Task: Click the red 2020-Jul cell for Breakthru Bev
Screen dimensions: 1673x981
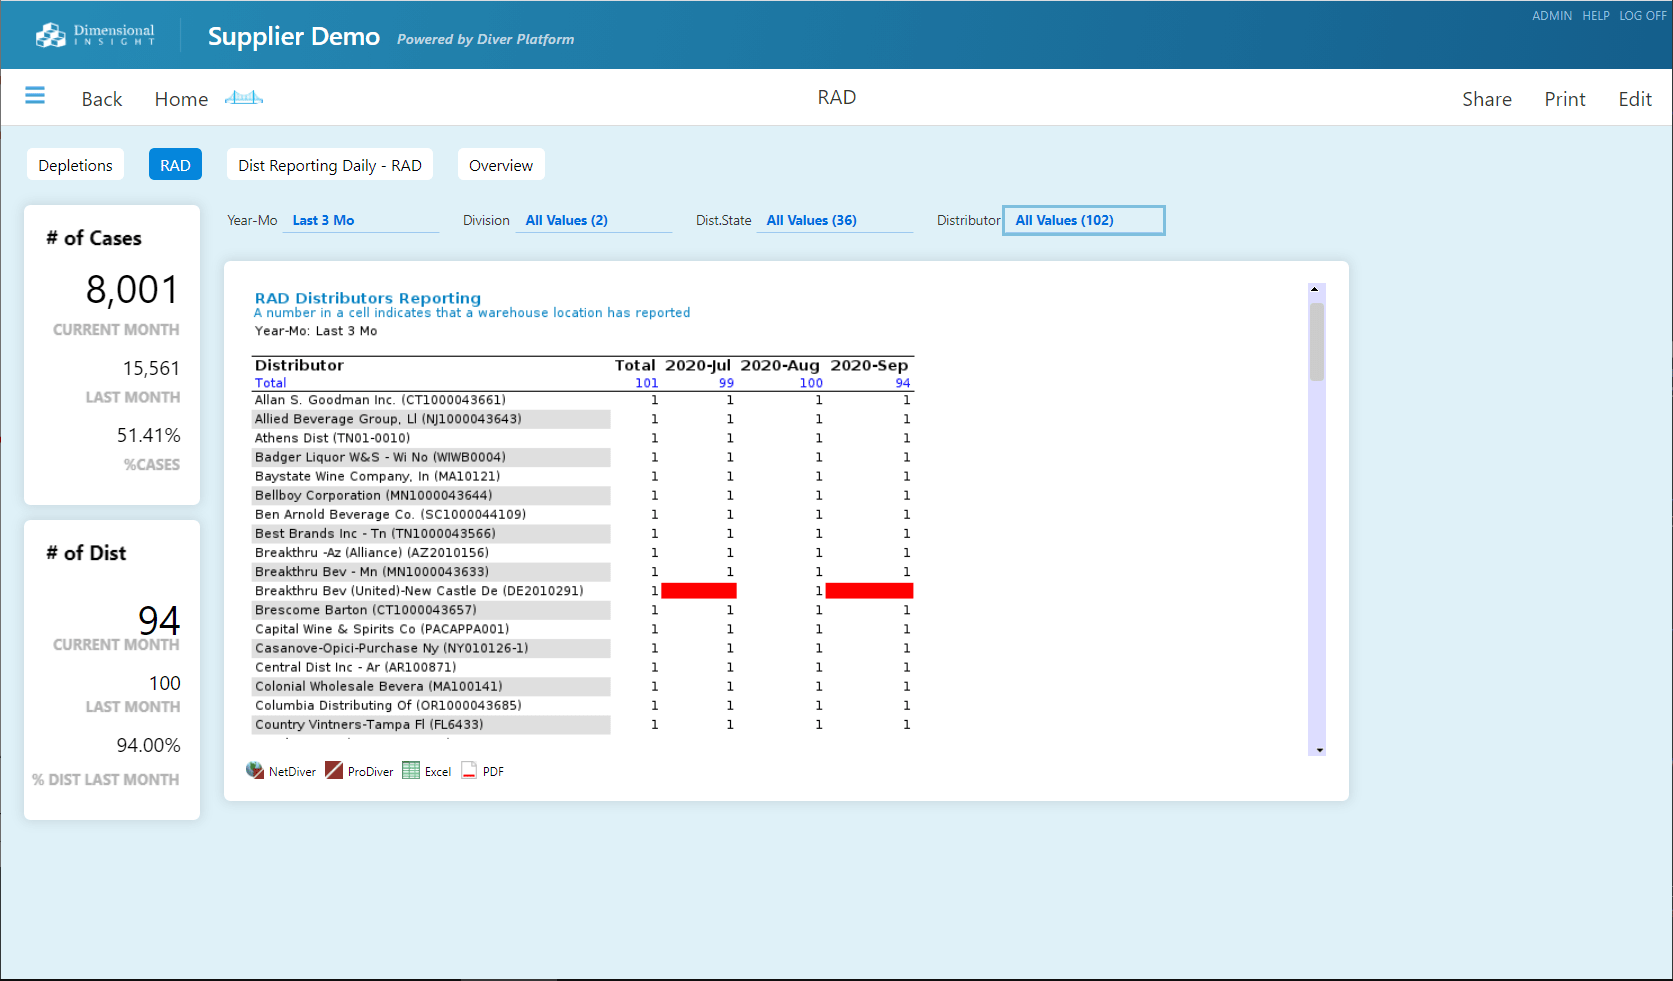Action: coord(699,591)
